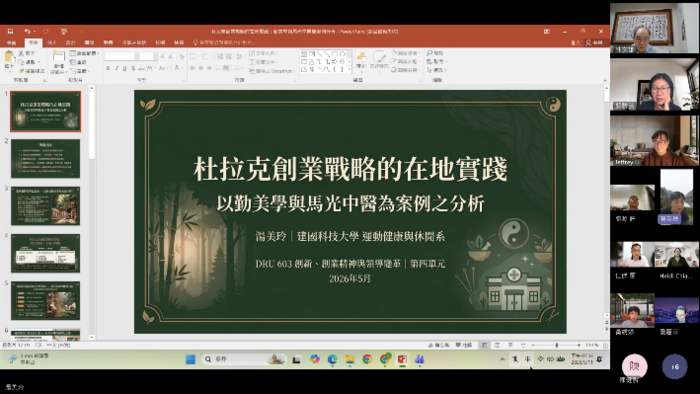The image size is (700, 394).
Task: Reset the slide layout icon
Action: pyautogui.click(x=73, y=62)
